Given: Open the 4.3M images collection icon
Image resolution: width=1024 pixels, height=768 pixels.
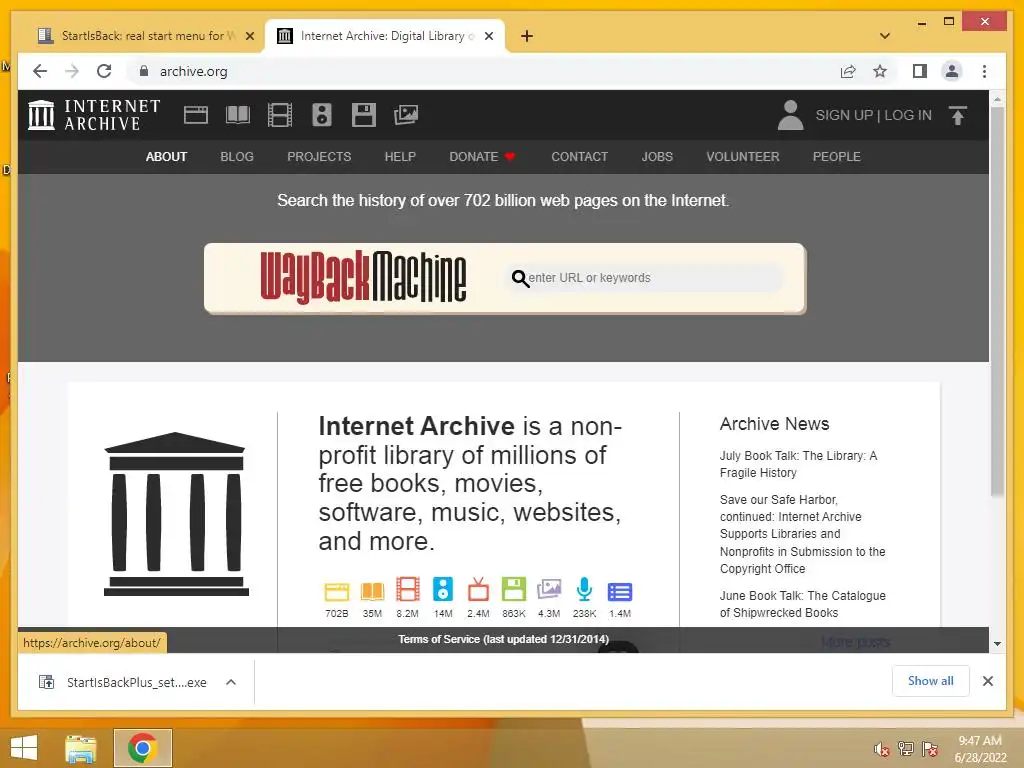Looking at the screenshot, I should click(x=549, y=590).
